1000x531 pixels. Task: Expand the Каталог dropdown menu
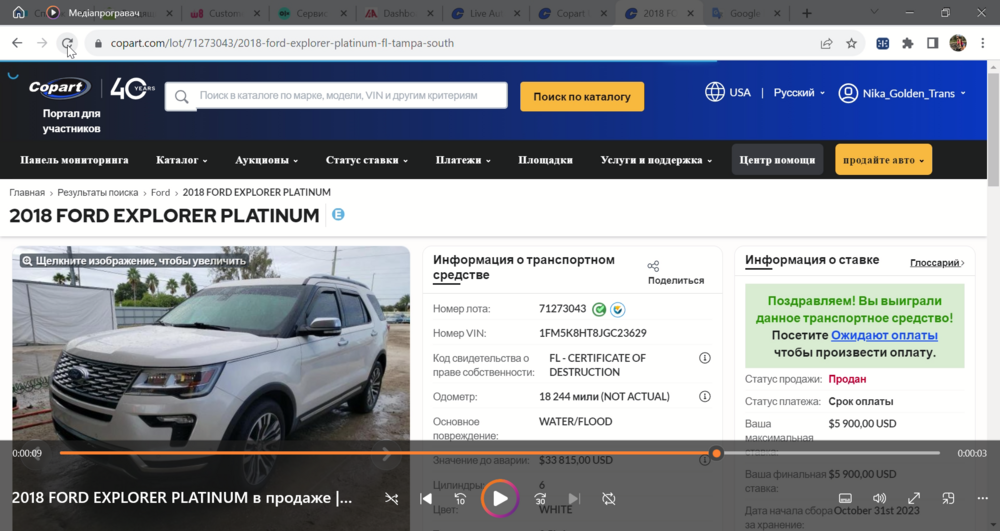click(x=181, y=160)
